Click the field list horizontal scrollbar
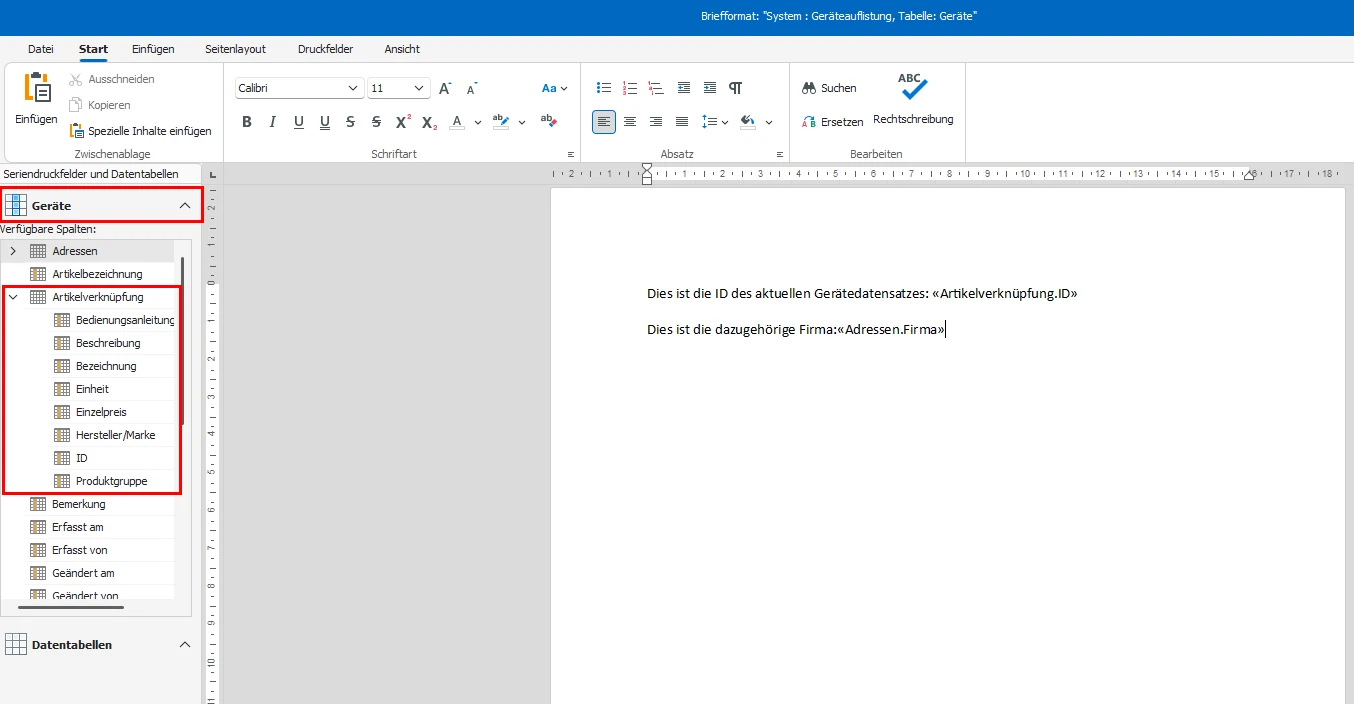This screenshot has height=704, width=1354. pyautogui.click(x=71, y=607)
